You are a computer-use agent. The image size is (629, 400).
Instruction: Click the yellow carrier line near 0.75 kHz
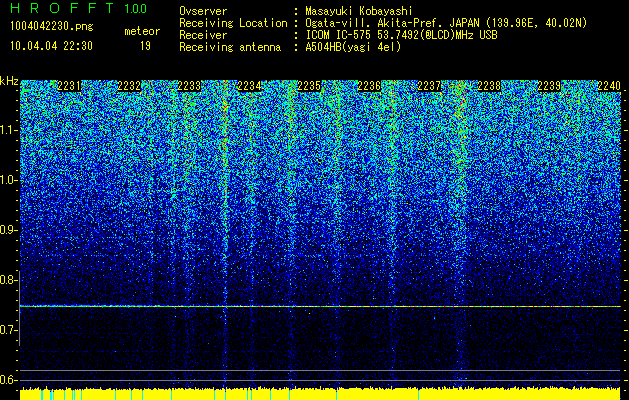(320, 306)
